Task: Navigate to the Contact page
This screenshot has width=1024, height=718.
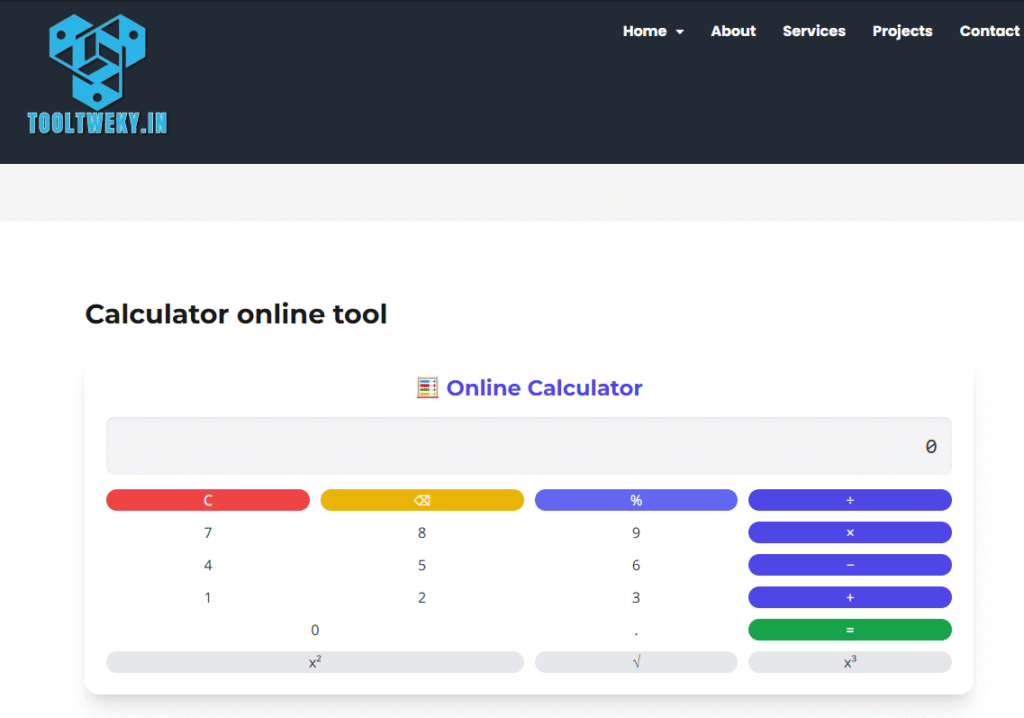Action: (x=989, y=31)
